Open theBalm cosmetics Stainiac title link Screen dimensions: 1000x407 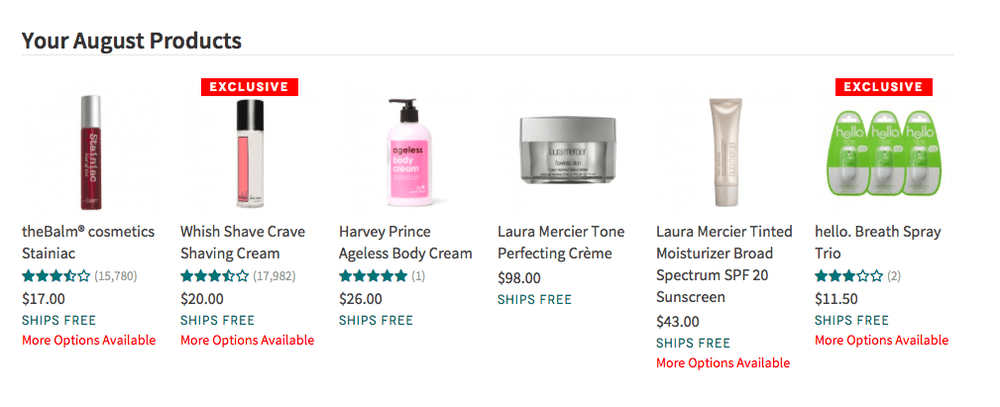[88, 242]
